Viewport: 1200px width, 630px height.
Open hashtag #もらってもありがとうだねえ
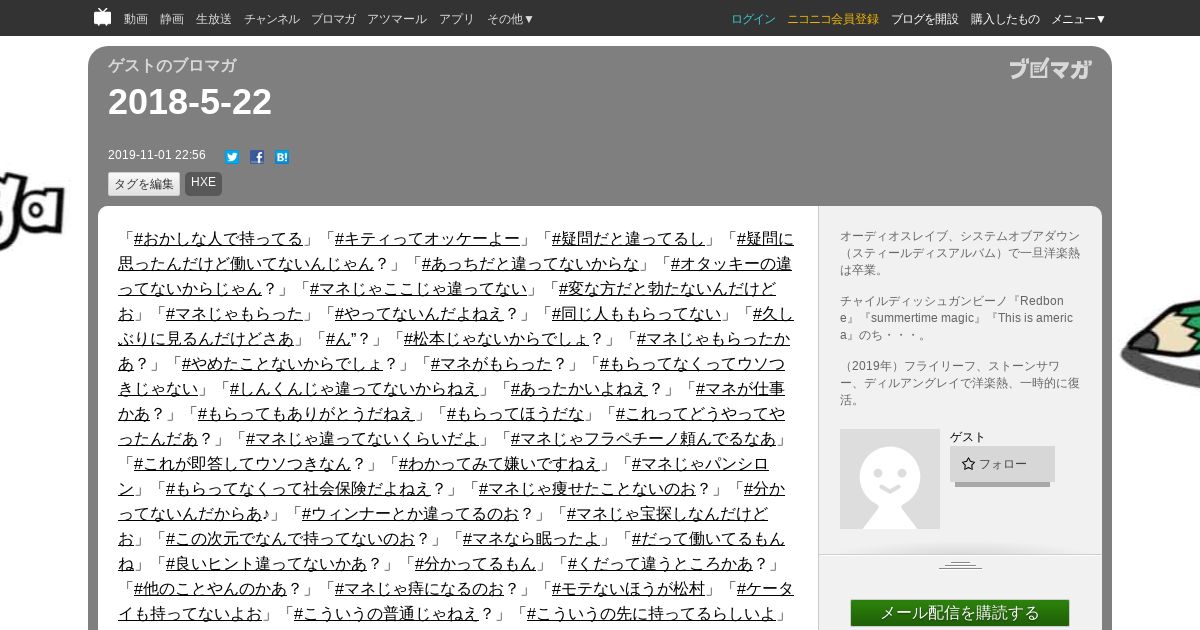tap(306, 413)
